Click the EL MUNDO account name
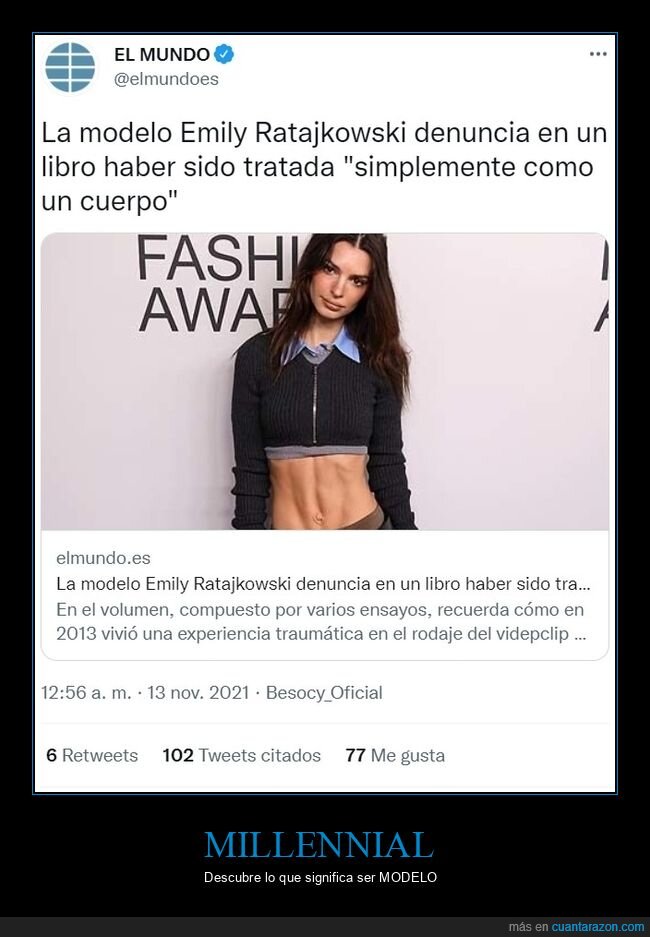The image size is (650, 937). 161,54
